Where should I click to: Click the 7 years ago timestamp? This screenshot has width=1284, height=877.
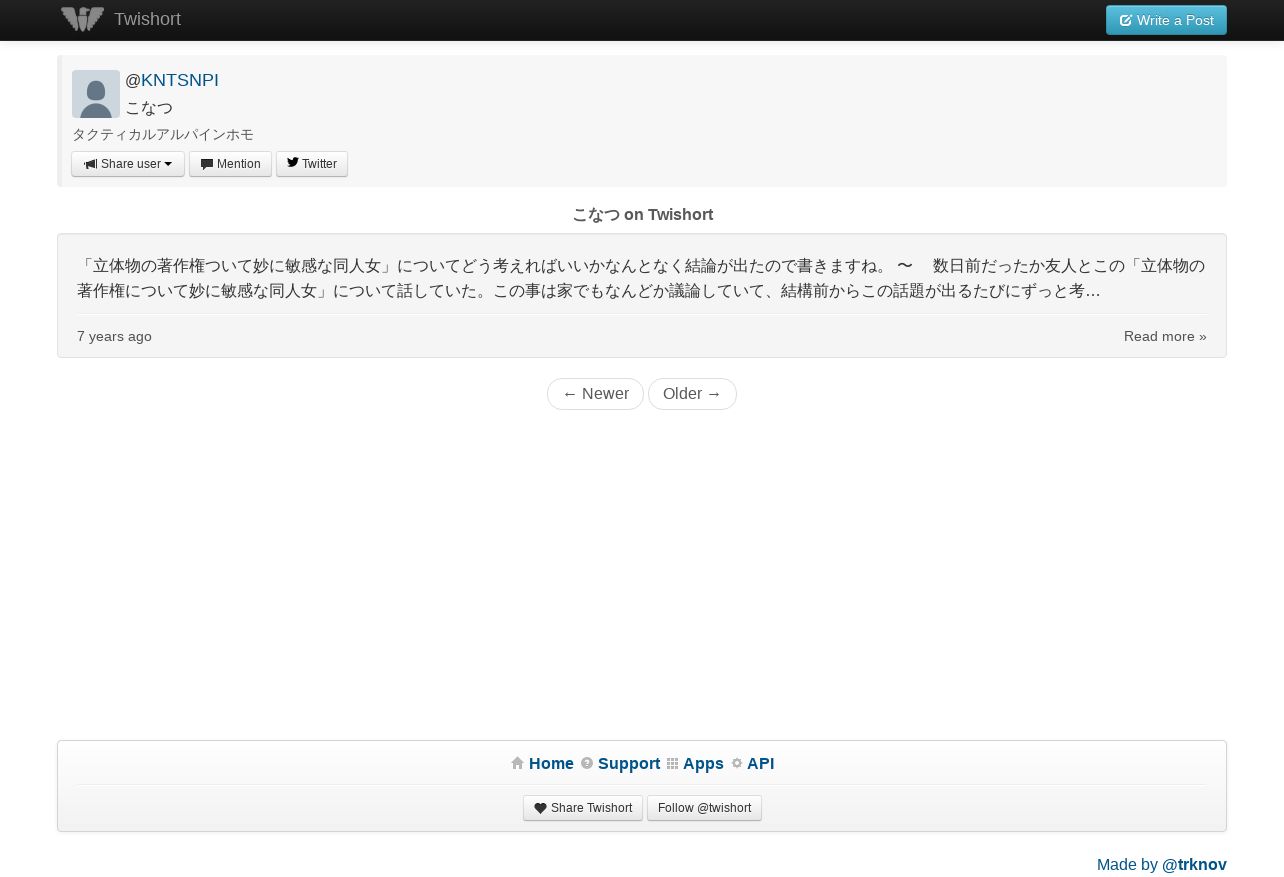pyautogui.click(x=114, y=336)
